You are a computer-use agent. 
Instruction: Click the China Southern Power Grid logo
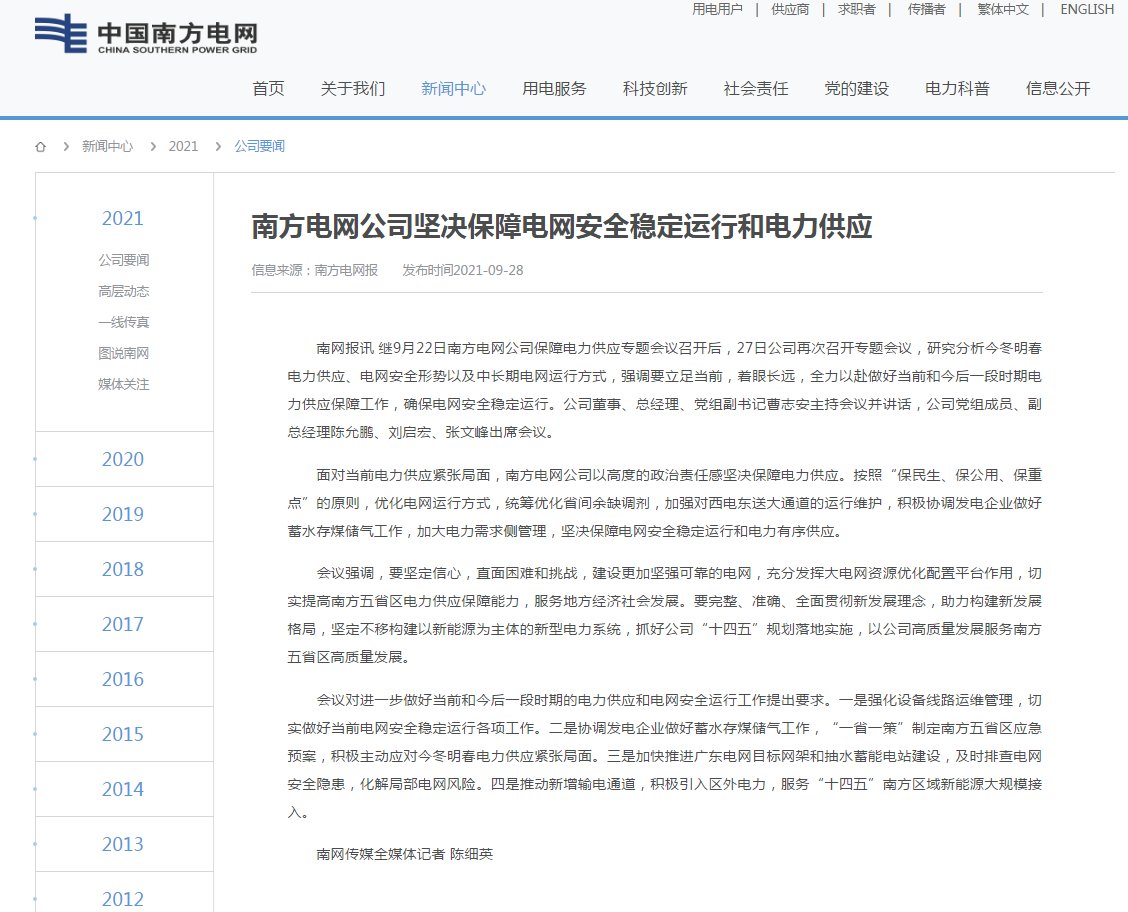click(146, 35)
